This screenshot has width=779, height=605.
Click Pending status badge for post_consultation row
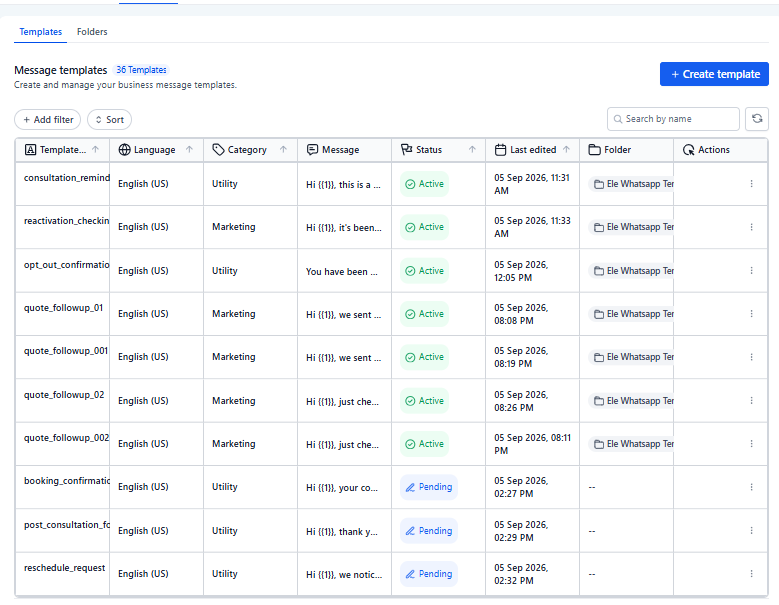pyautogui.click(x=429, y=531)
